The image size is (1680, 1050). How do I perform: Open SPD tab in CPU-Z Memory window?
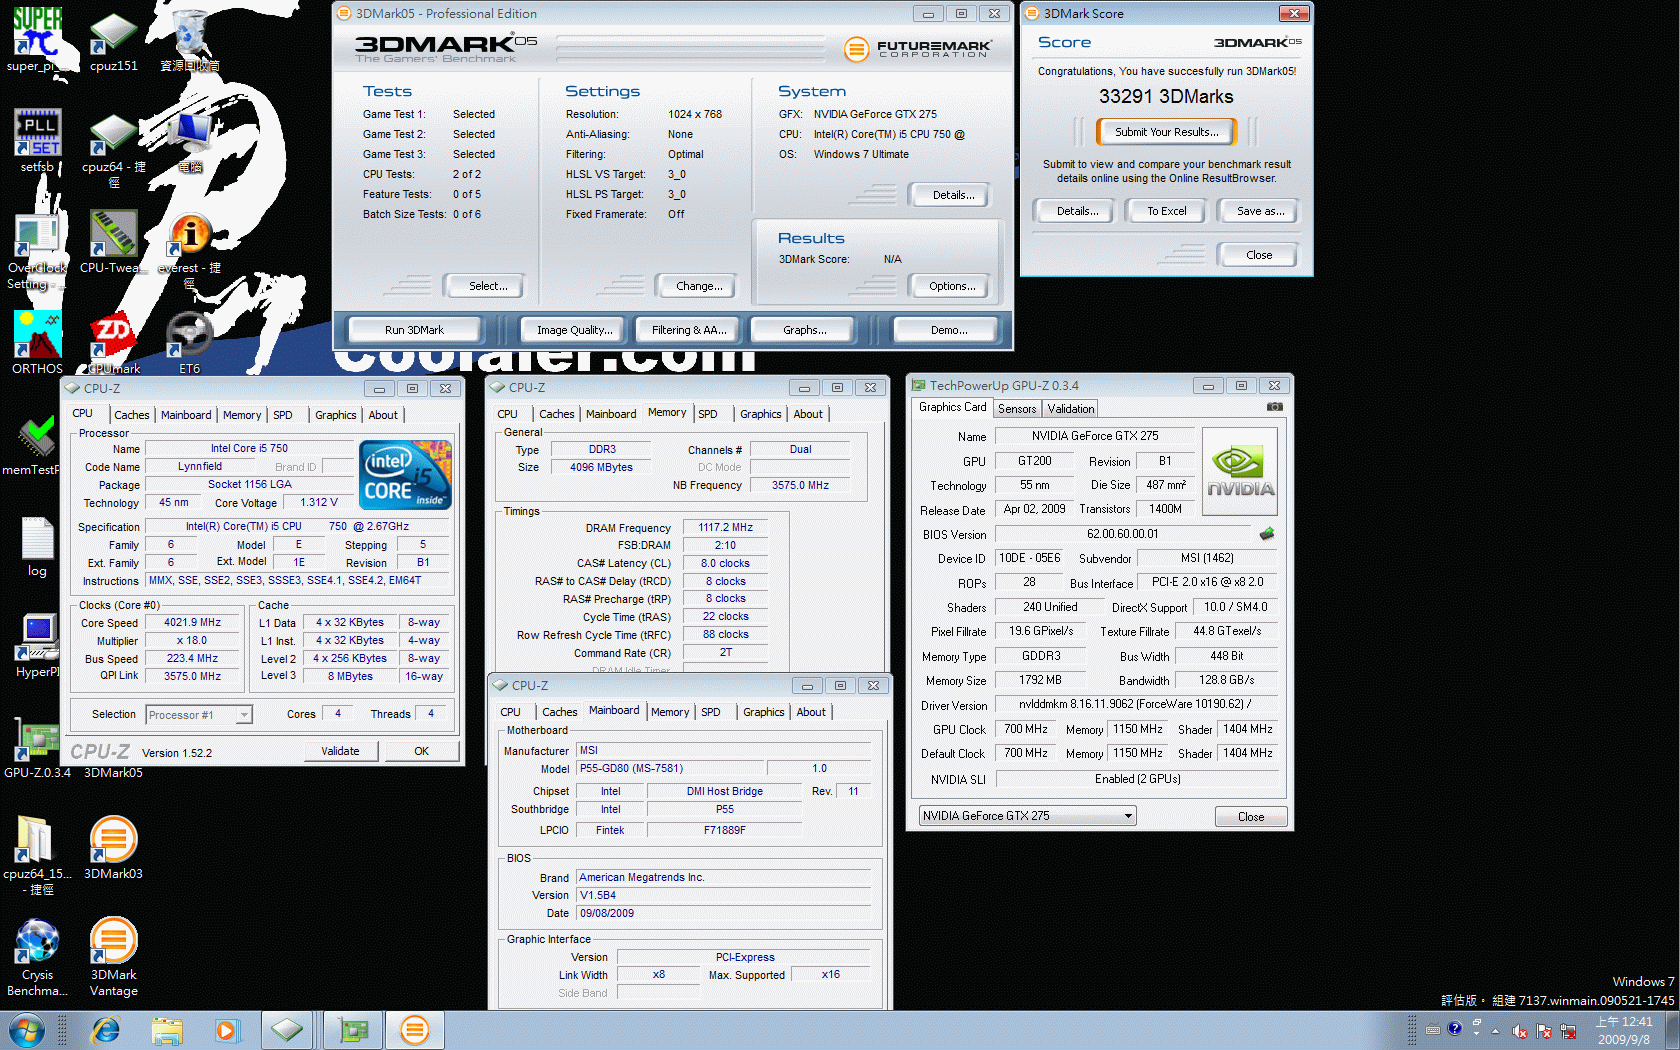click(x=708, y=414)
